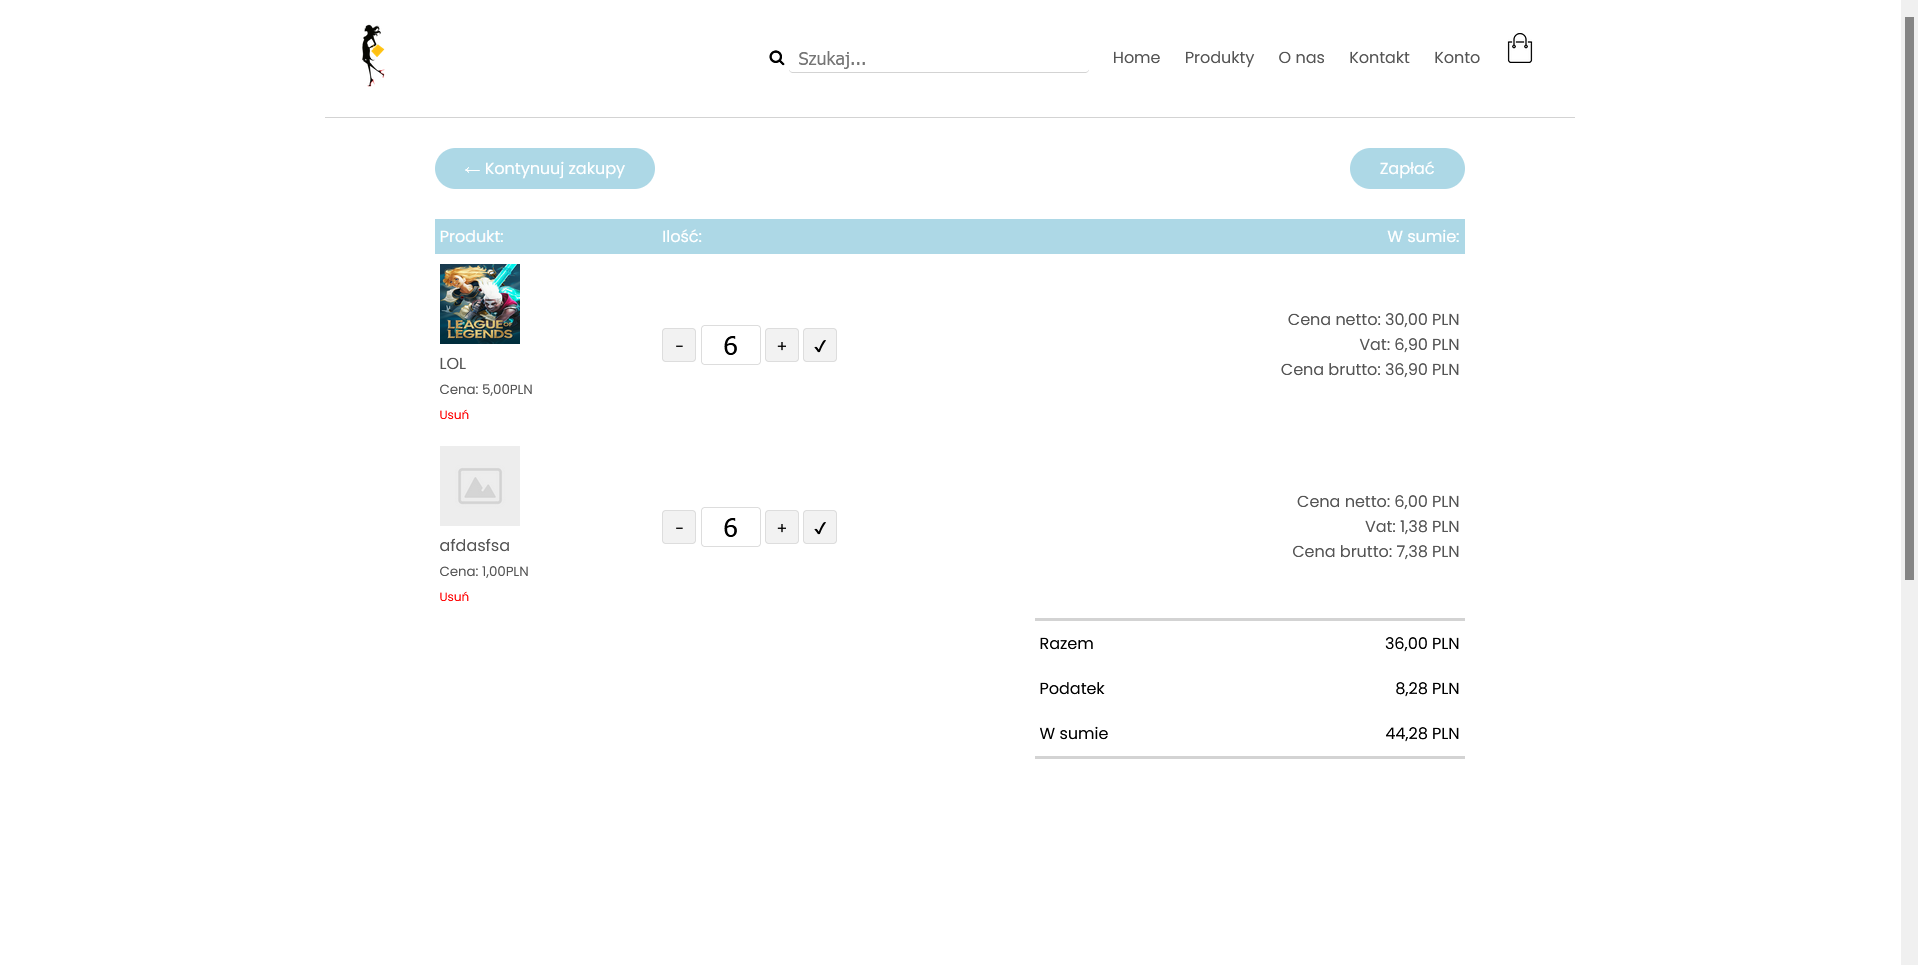Click the search magnifier icon

777,58
